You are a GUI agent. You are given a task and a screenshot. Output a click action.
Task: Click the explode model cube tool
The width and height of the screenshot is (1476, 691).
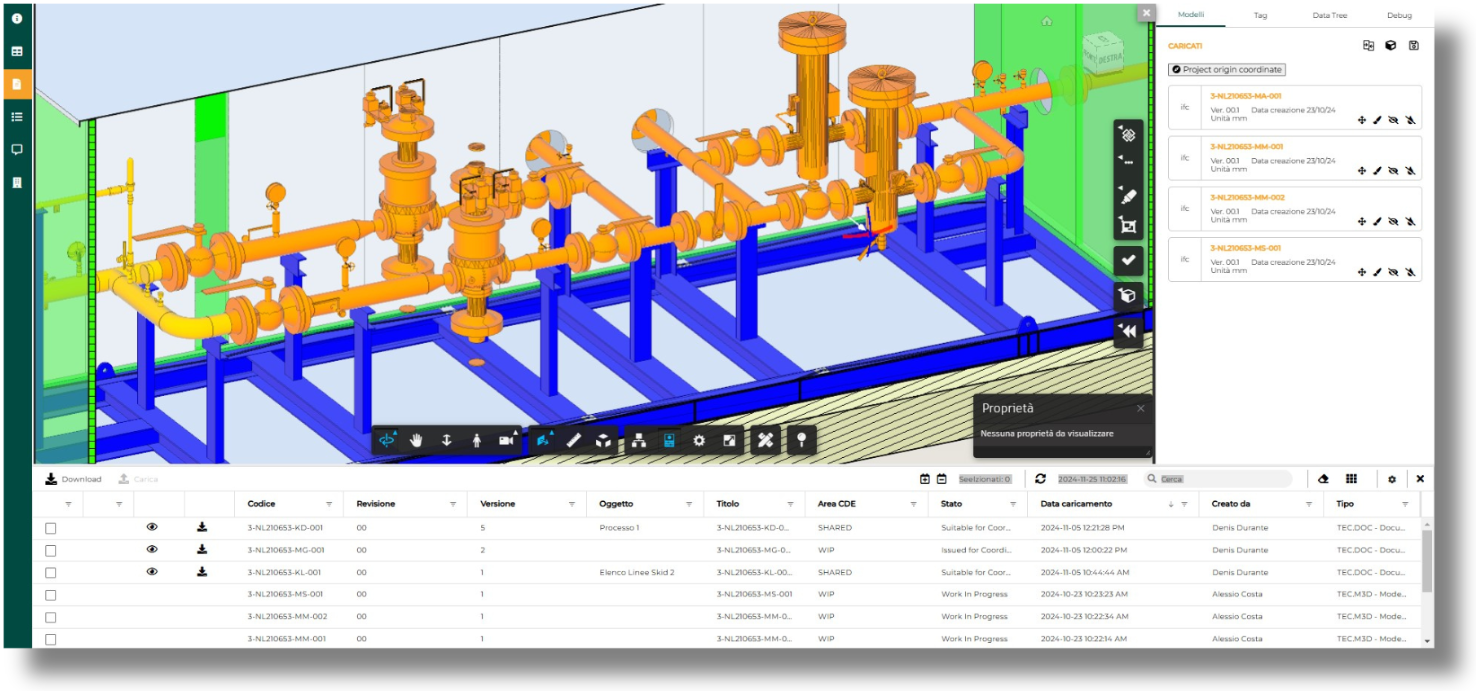pos(604,440)
